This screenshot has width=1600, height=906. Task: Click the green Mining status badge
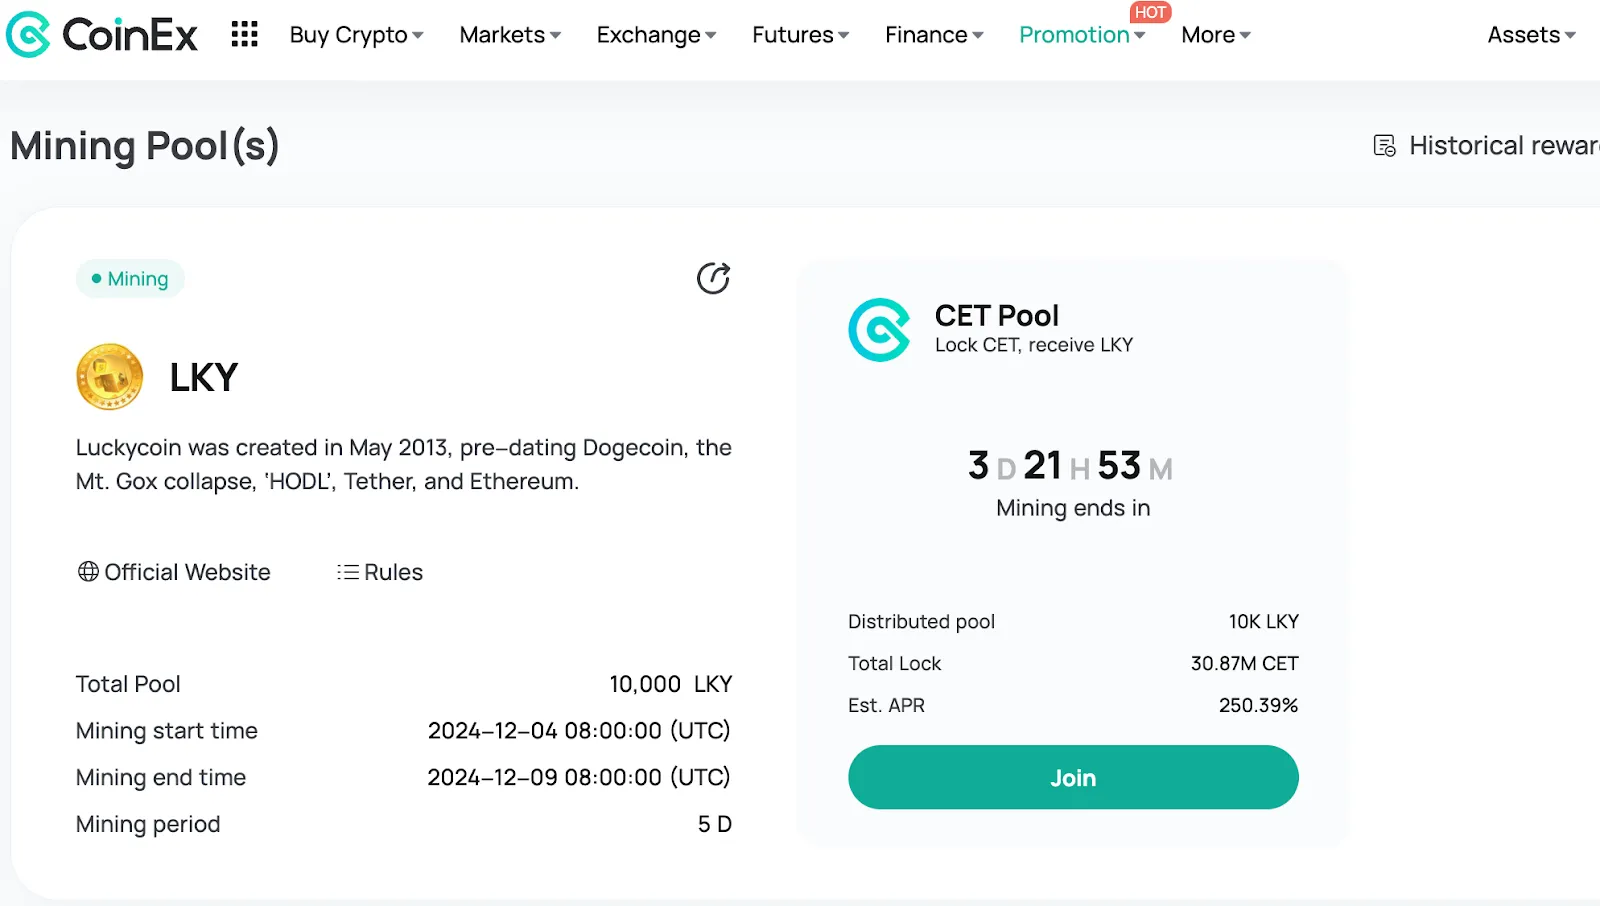point(130,279)
